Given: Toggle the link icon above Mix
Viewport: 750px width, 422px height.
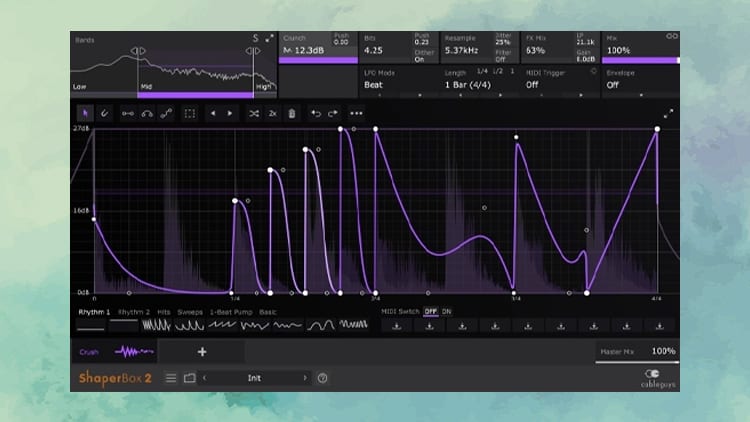Looking at the screenshot, I should tap(672, 36).
